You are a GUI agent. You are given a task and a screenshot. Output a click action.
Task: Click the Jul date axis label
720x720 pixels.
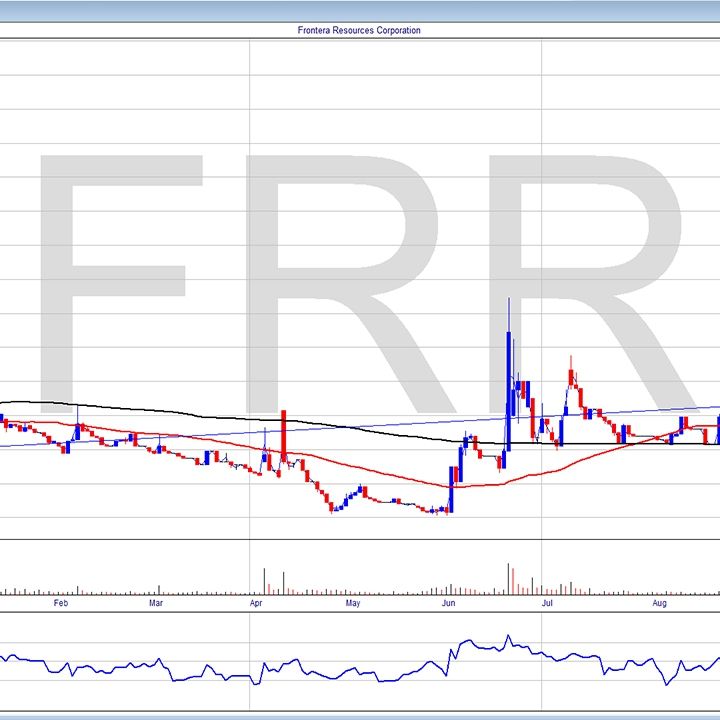(546, 604)
